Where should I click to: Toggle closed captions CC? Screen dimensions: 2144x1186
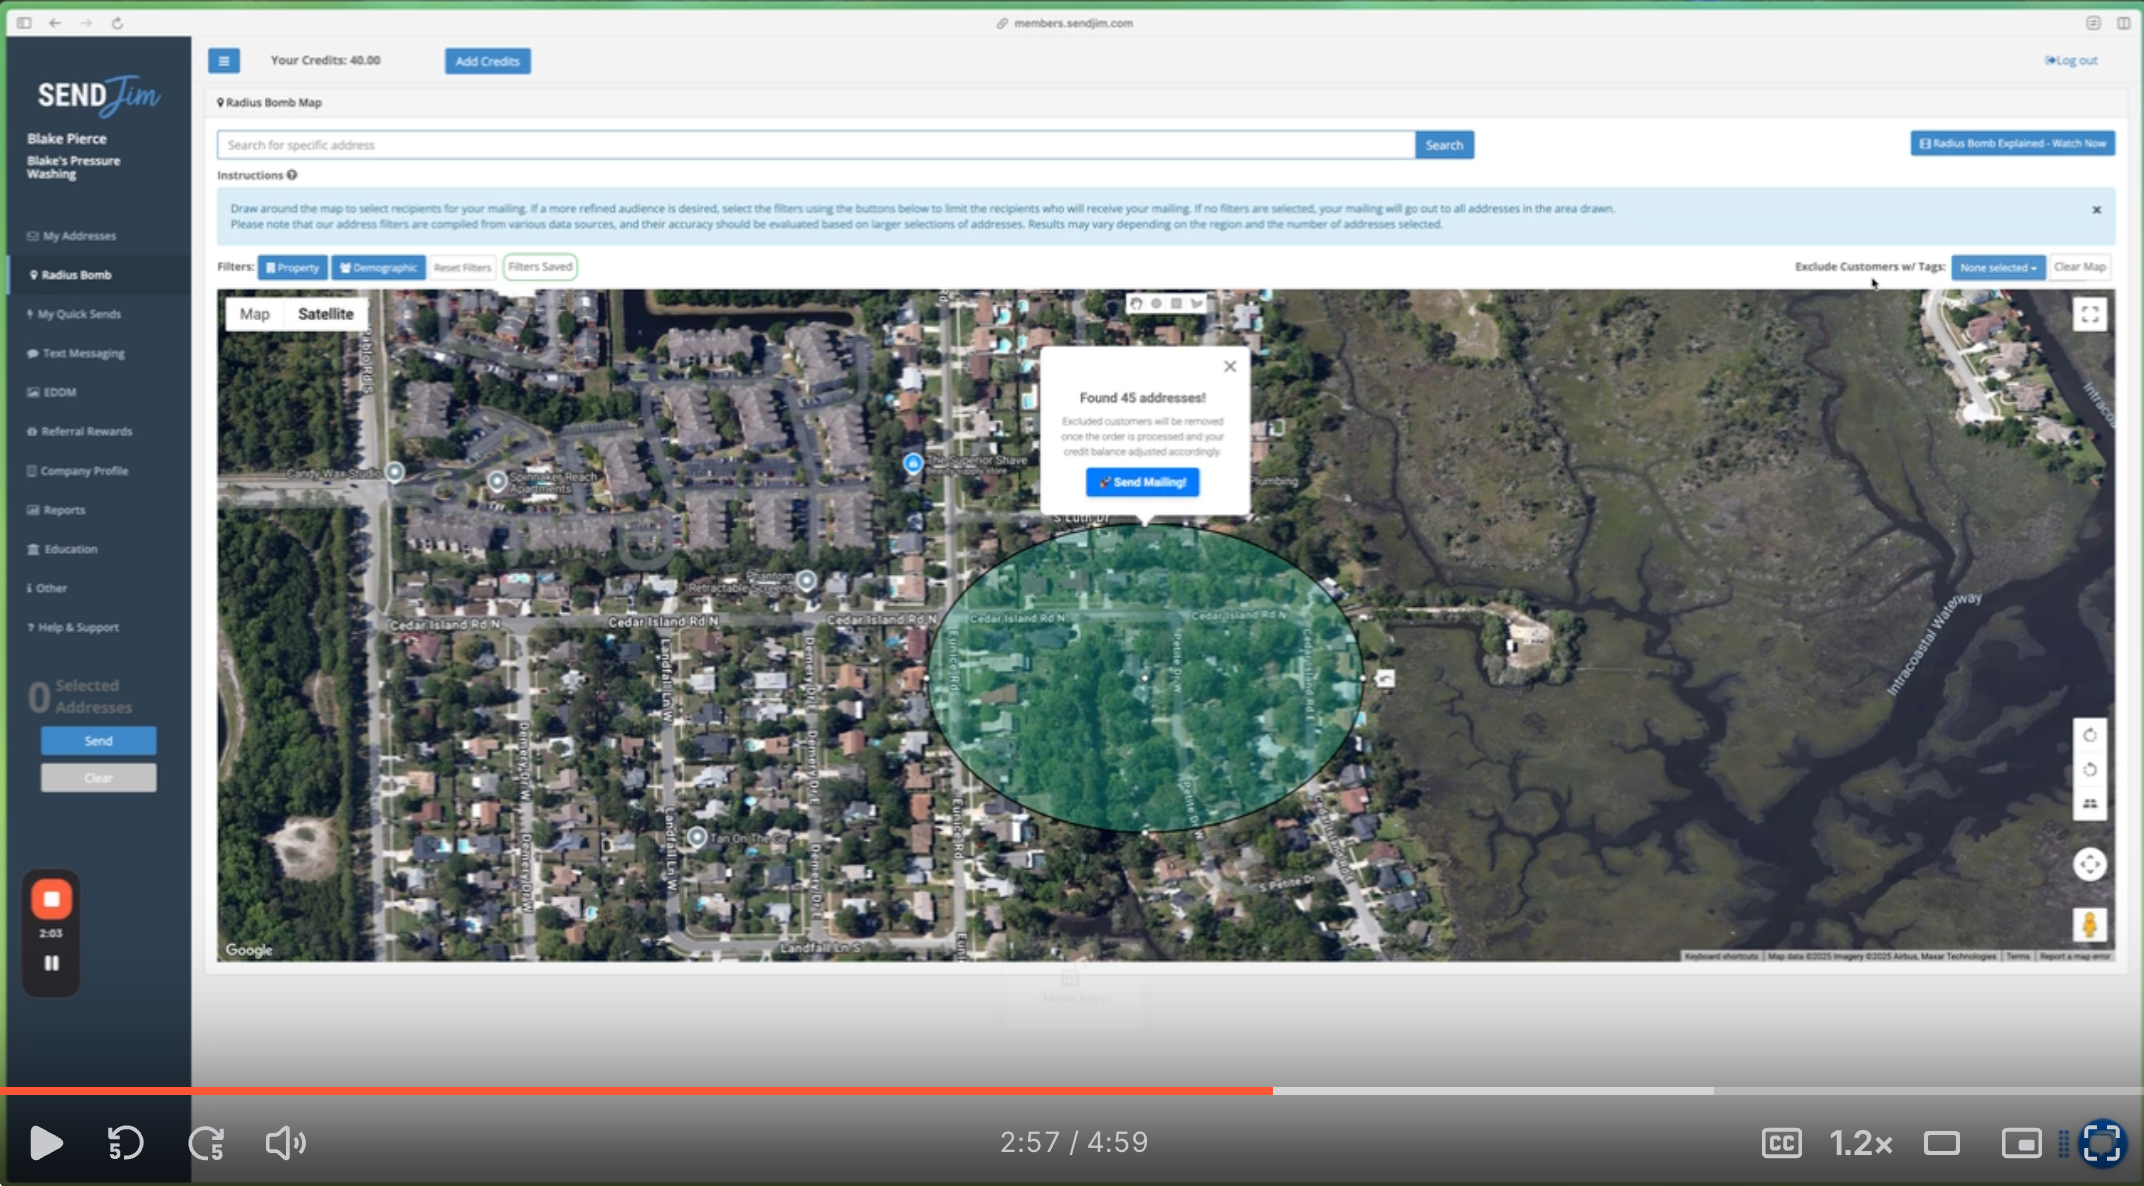pos(1781,1142)
